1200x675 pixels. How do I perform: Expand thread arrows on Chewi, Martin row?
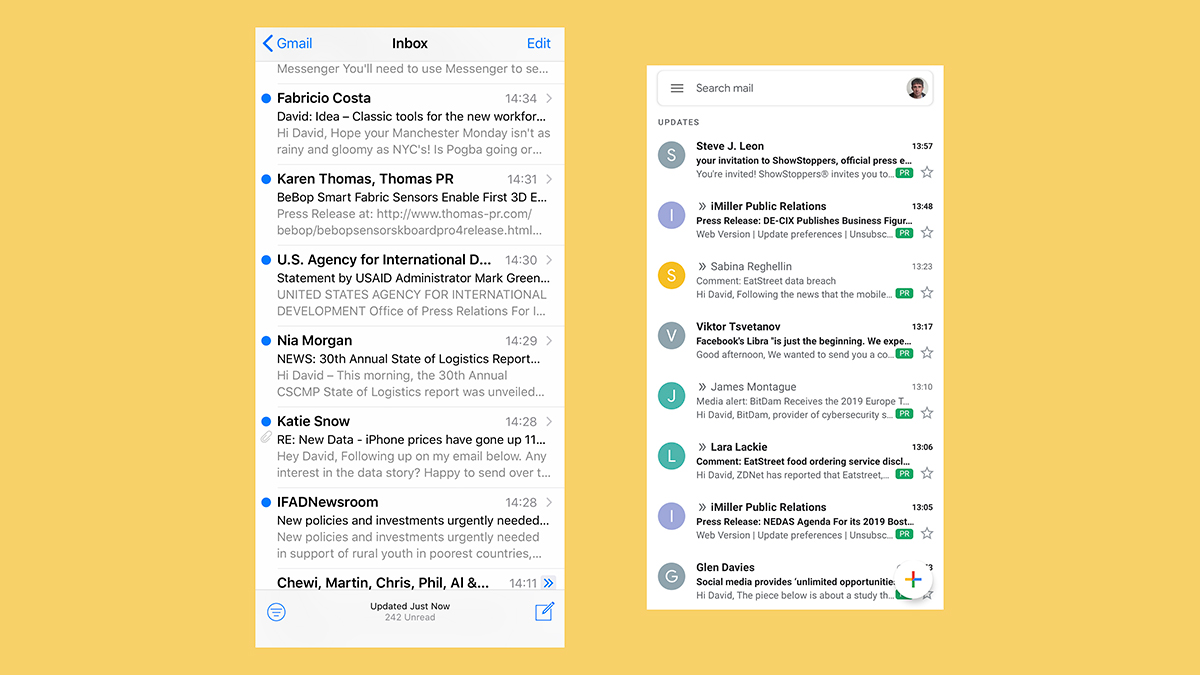(x=547, y=583)
